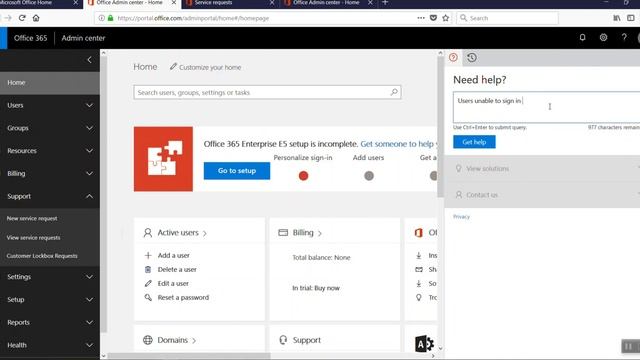The width and height of the screenshot is (640, 360).
Task: Select the red question mark help tab icon
Action: [453, 58]
